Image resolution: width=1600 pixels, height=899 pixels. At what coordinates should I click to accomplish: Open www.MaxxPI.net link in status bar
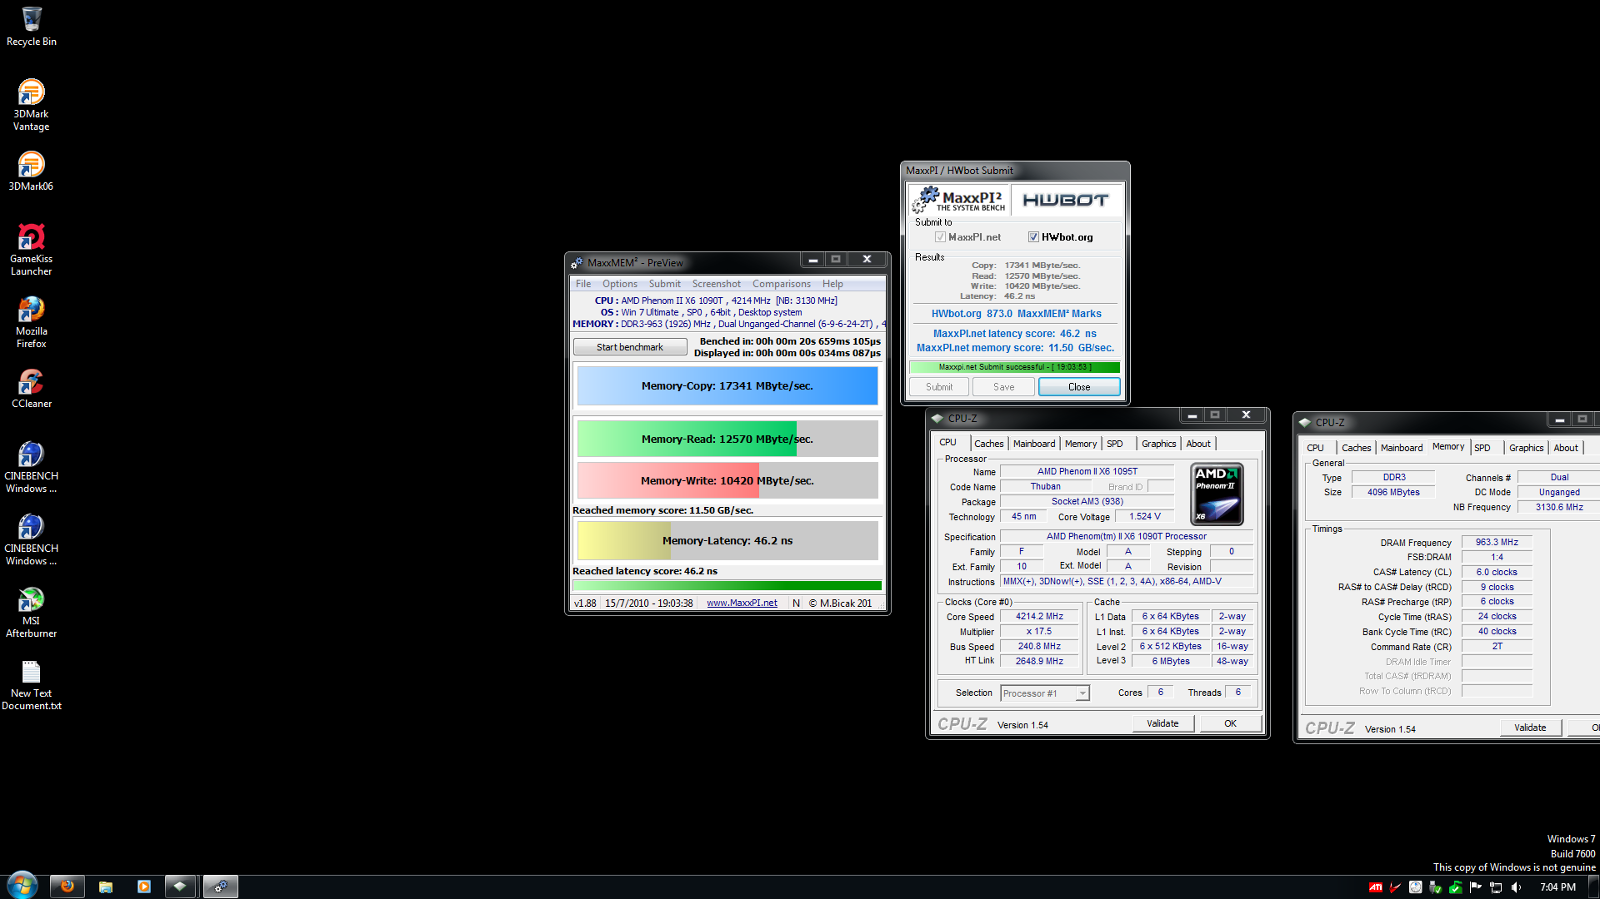[x=742, y=603]
